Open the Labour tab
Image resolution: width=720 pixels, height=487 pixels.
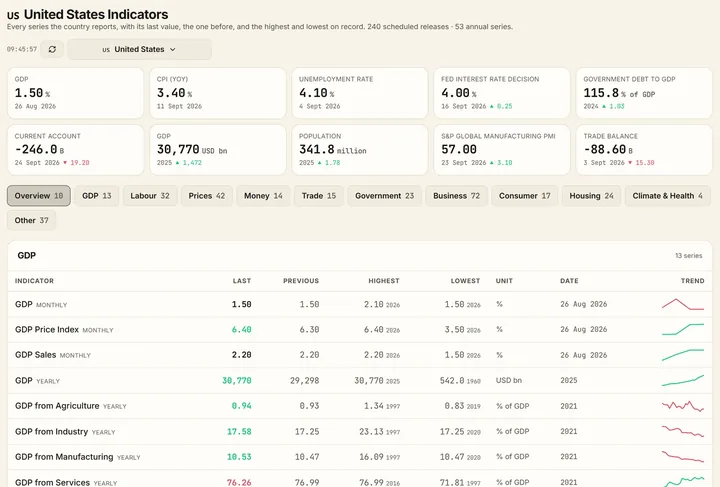point(150,196)
